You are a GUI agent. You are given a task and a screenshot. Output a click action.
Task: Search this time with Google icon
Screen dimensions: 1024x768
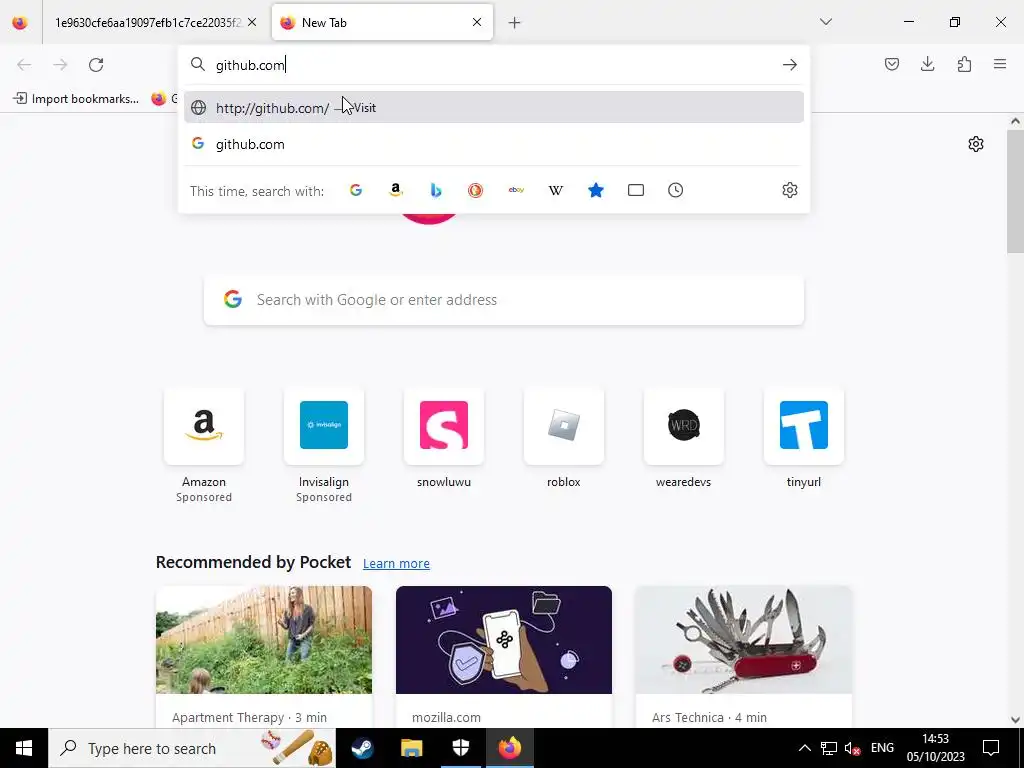point(356,190)
